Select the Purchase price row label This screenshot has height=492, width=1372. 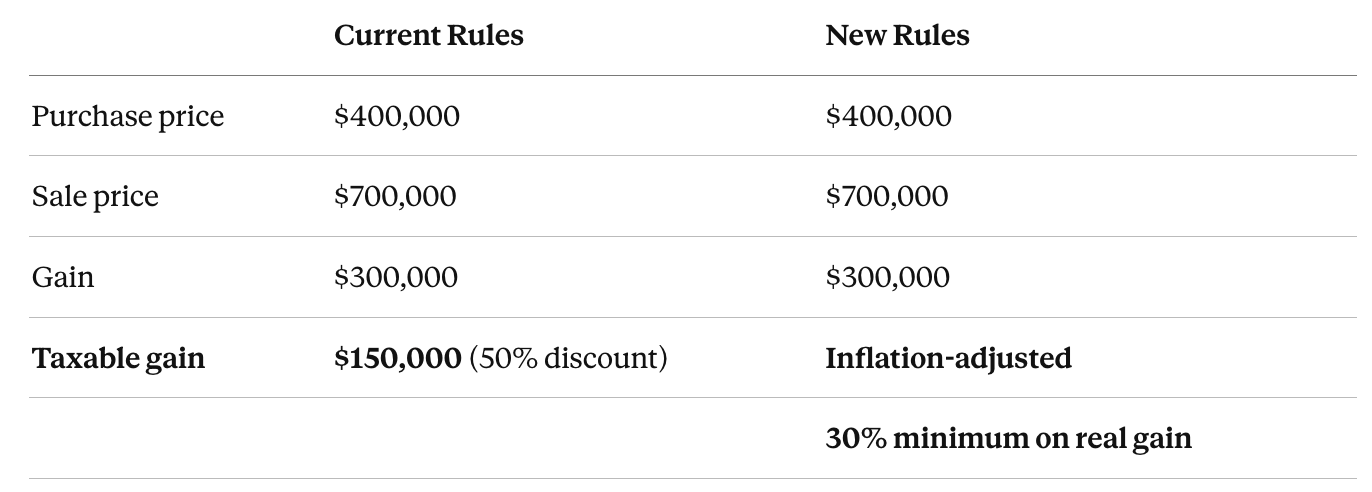[x=128, y=117]
